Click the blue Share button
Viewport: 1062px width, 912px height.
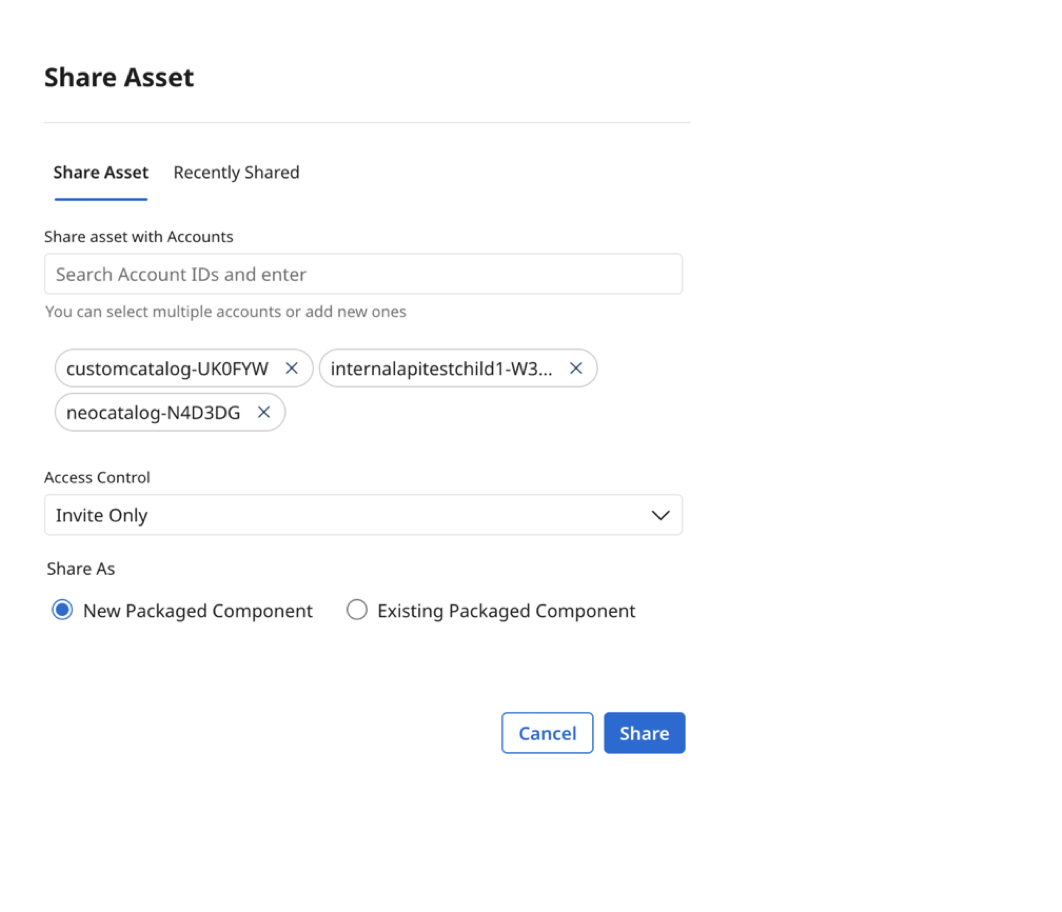coord(645,733)
